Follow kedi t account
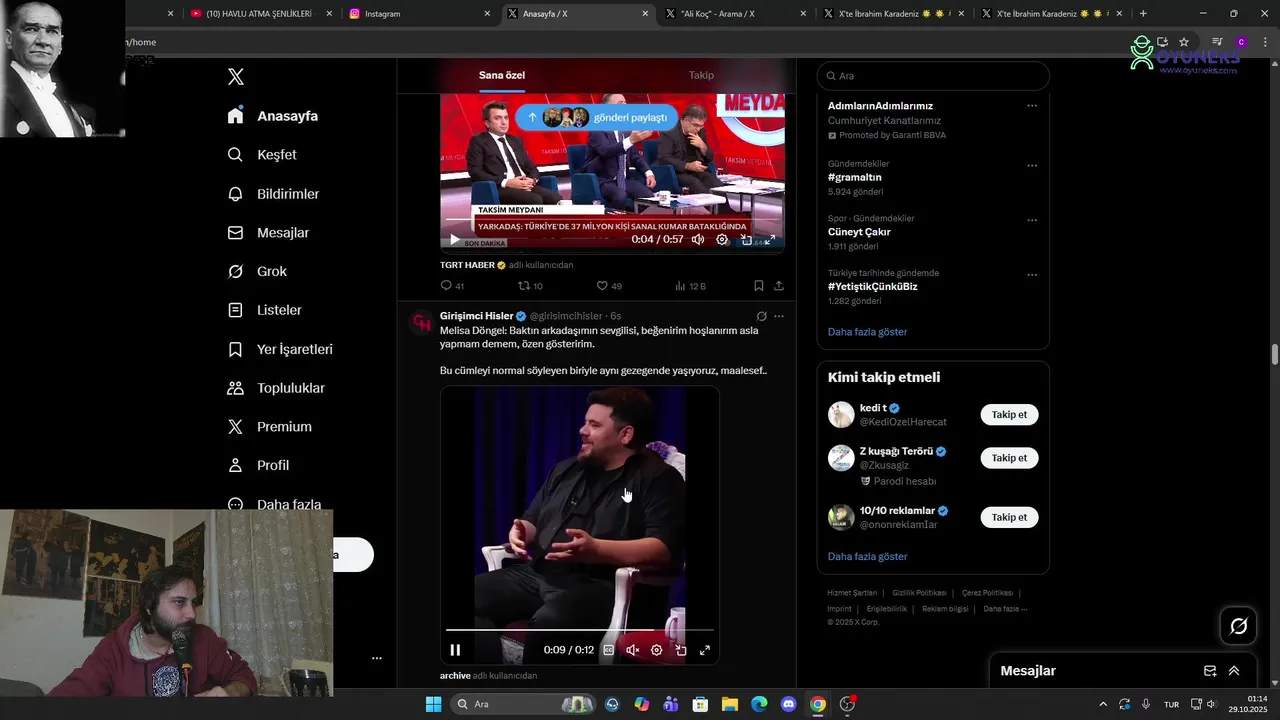Screen dimensions: 1280x720 pos(1009,414)
